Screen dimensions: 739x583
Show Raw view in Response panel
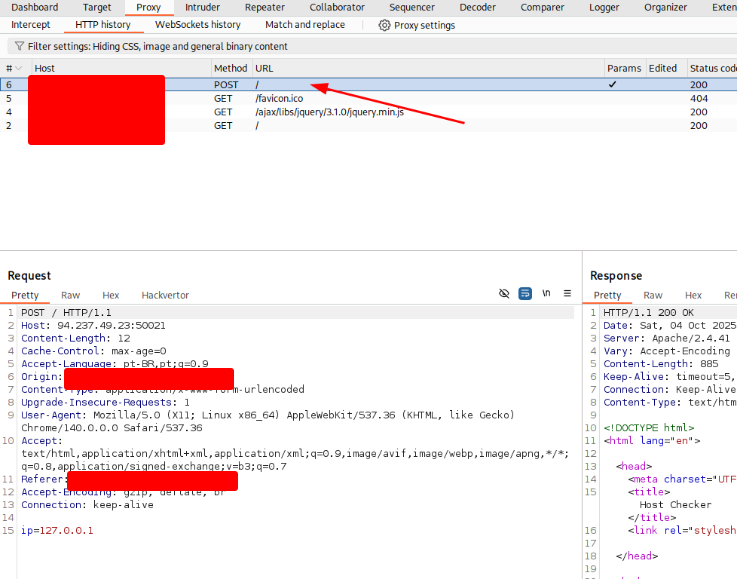point(652,295)
